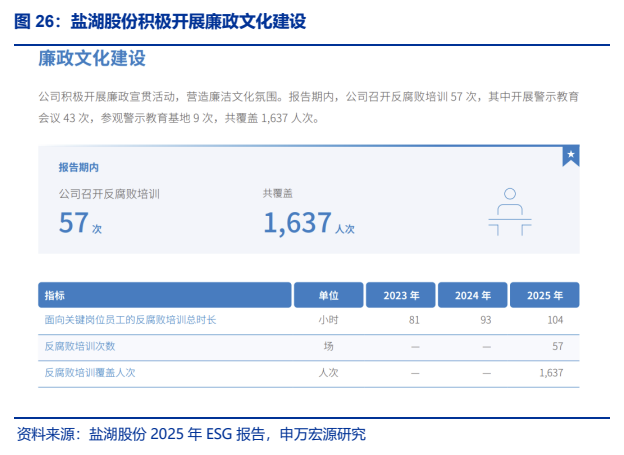Viewport: 624px width, 455px height.
Task: Click the 1,637 value in table
Action: pyautogui.click(x=552, y=373)
